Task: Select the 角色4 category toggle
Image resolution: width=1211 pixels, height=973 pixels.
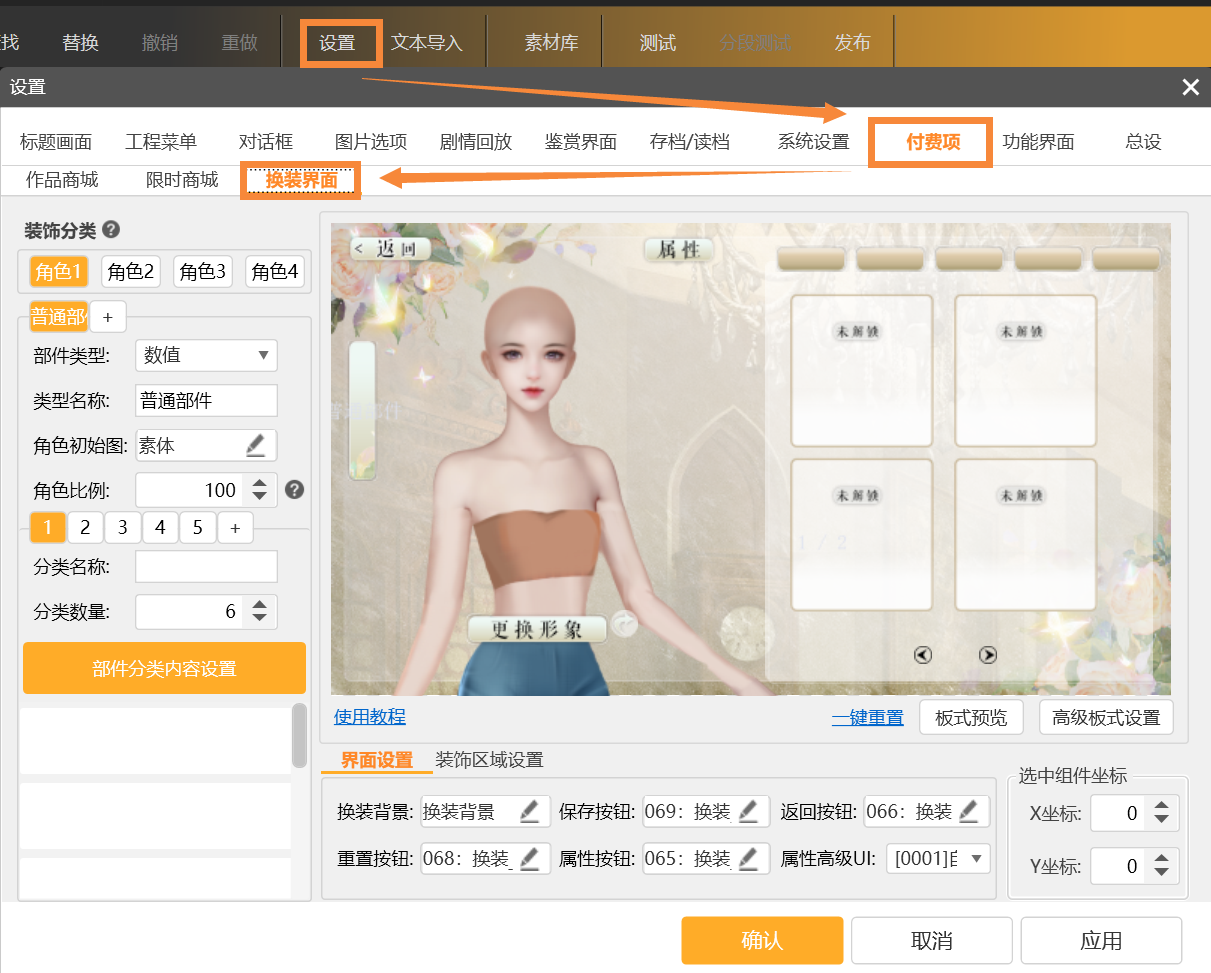Action: (275, 272)
